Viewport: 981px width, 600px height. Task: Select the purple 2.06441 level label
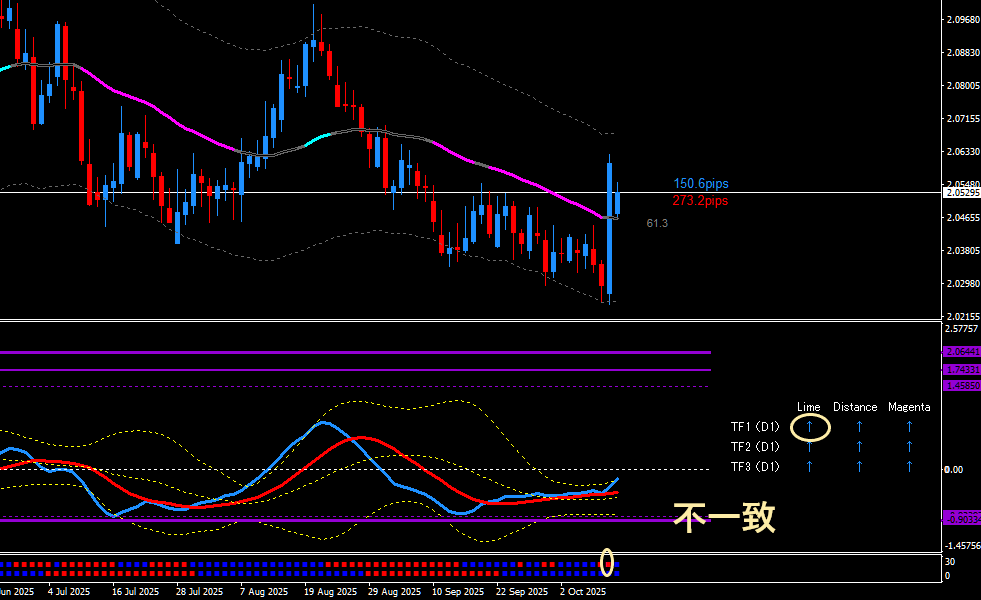(962, 352)
